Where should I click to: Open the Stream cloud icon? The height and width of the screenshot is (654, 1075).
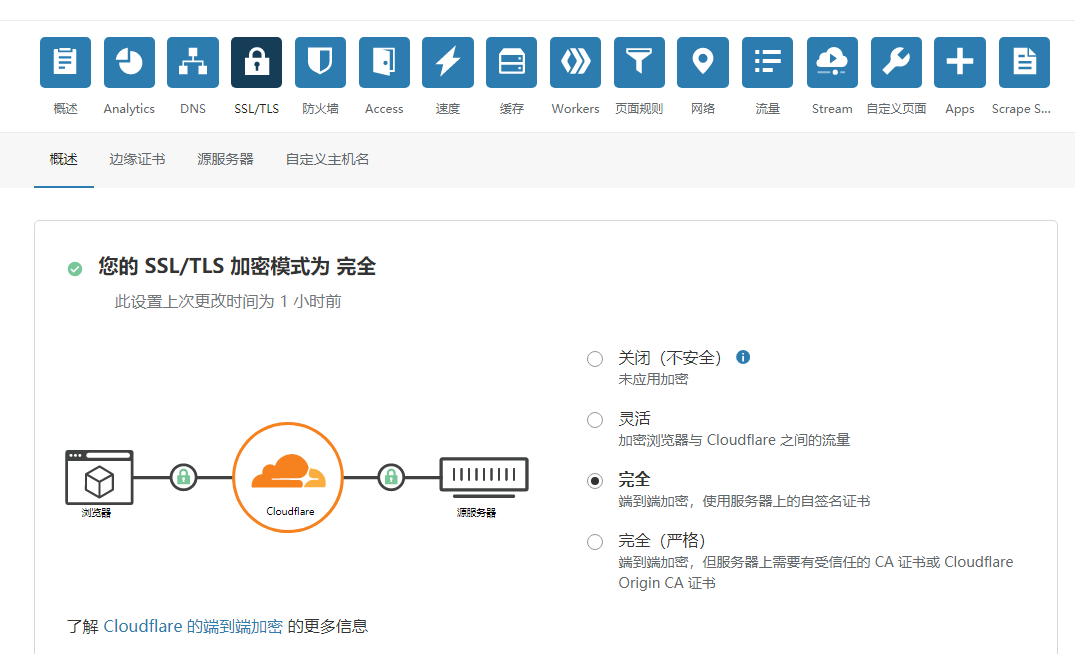pos(832,62)
